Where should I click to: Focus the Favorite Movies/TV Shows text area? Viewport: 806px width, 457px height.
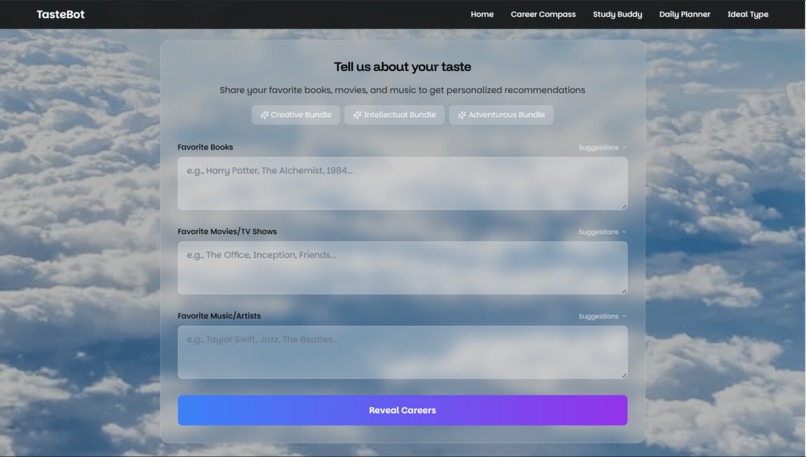[x=402, y=268]
